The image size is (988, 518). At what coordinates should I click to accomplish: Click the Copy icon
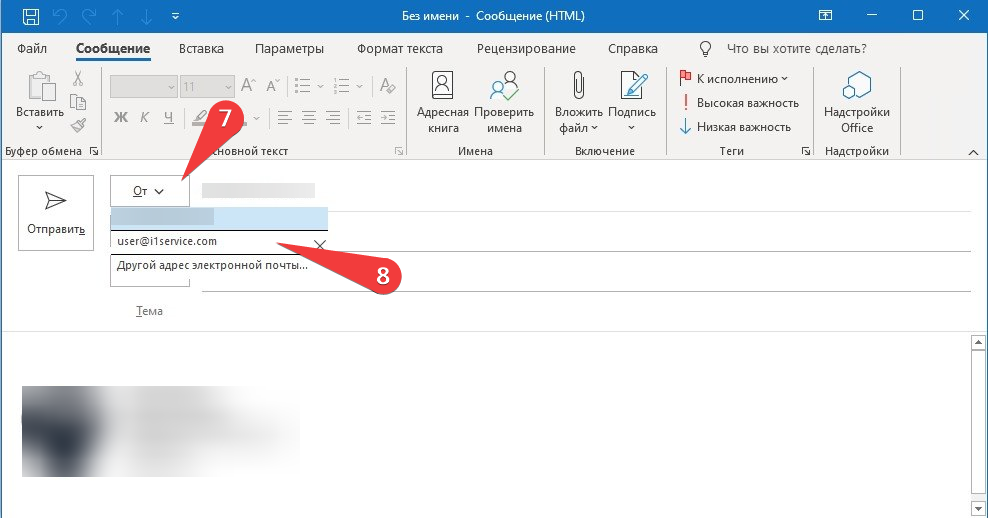(78, 102)
